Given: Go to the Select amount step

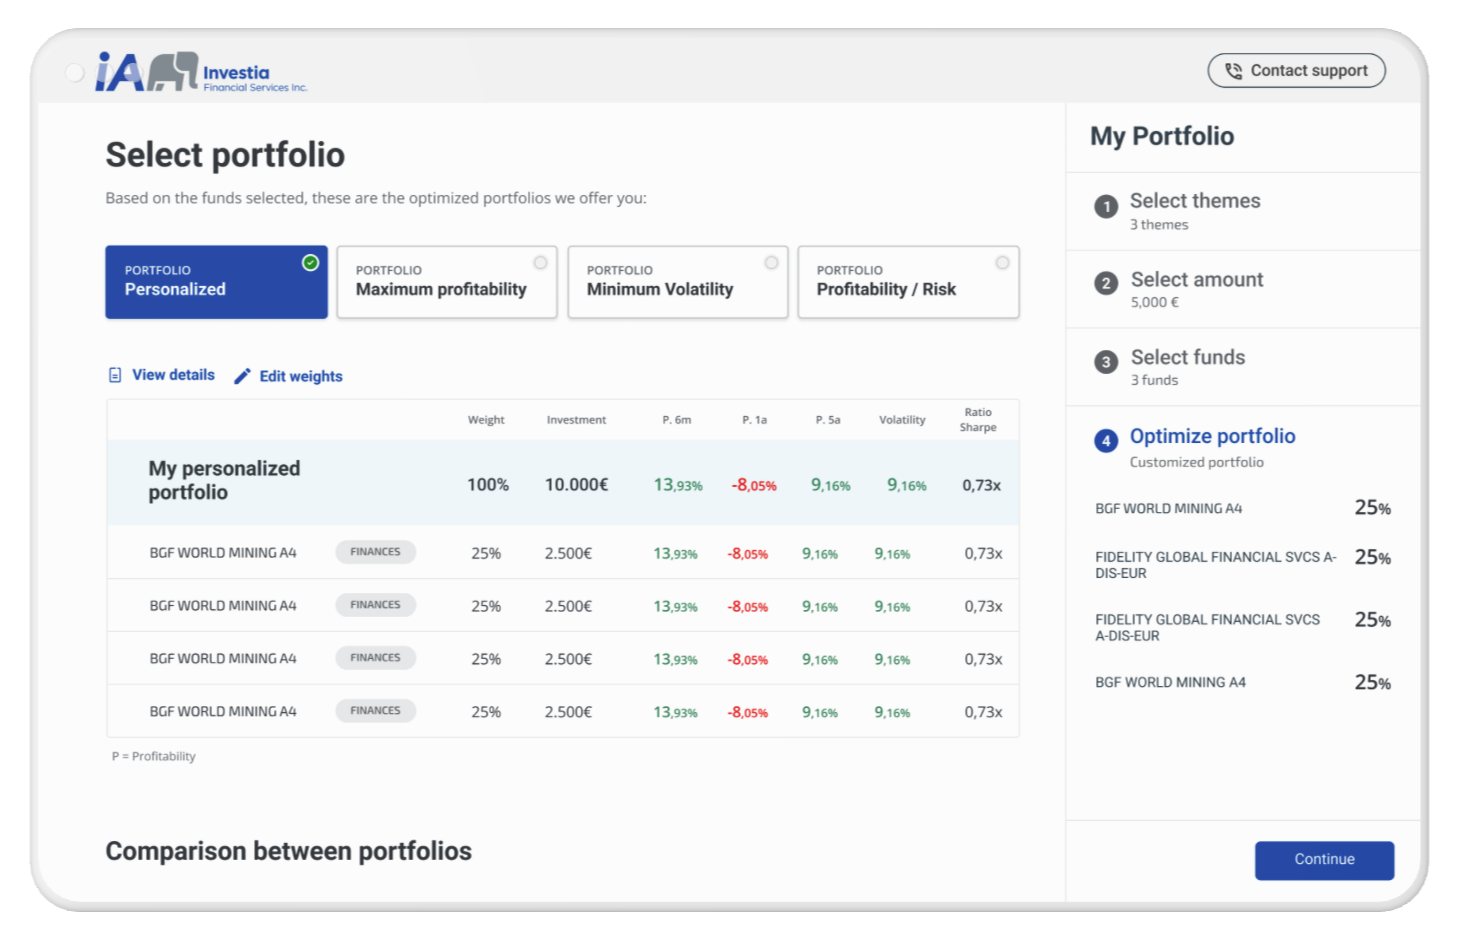Looking at the screenshot, I should pos(1243,289).
